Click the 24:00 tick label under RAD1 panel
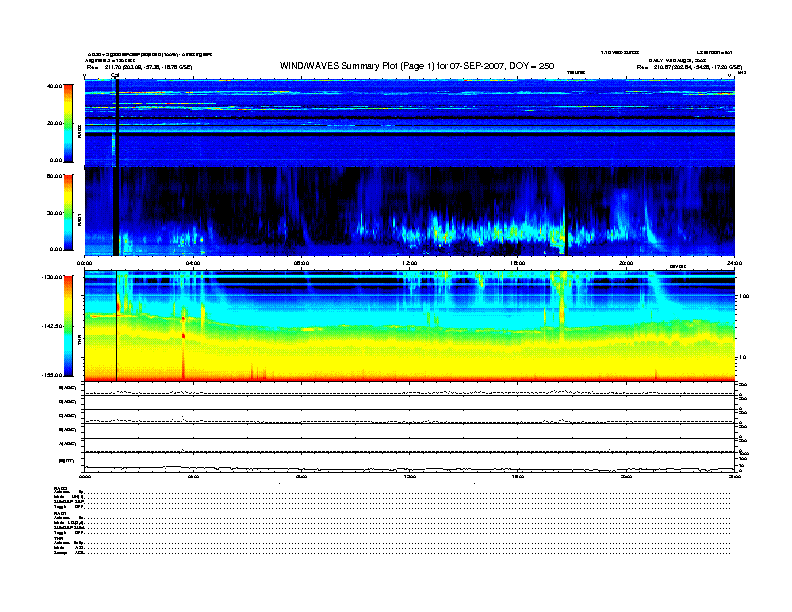The image size is (792, 612). (x=734, y=263)
